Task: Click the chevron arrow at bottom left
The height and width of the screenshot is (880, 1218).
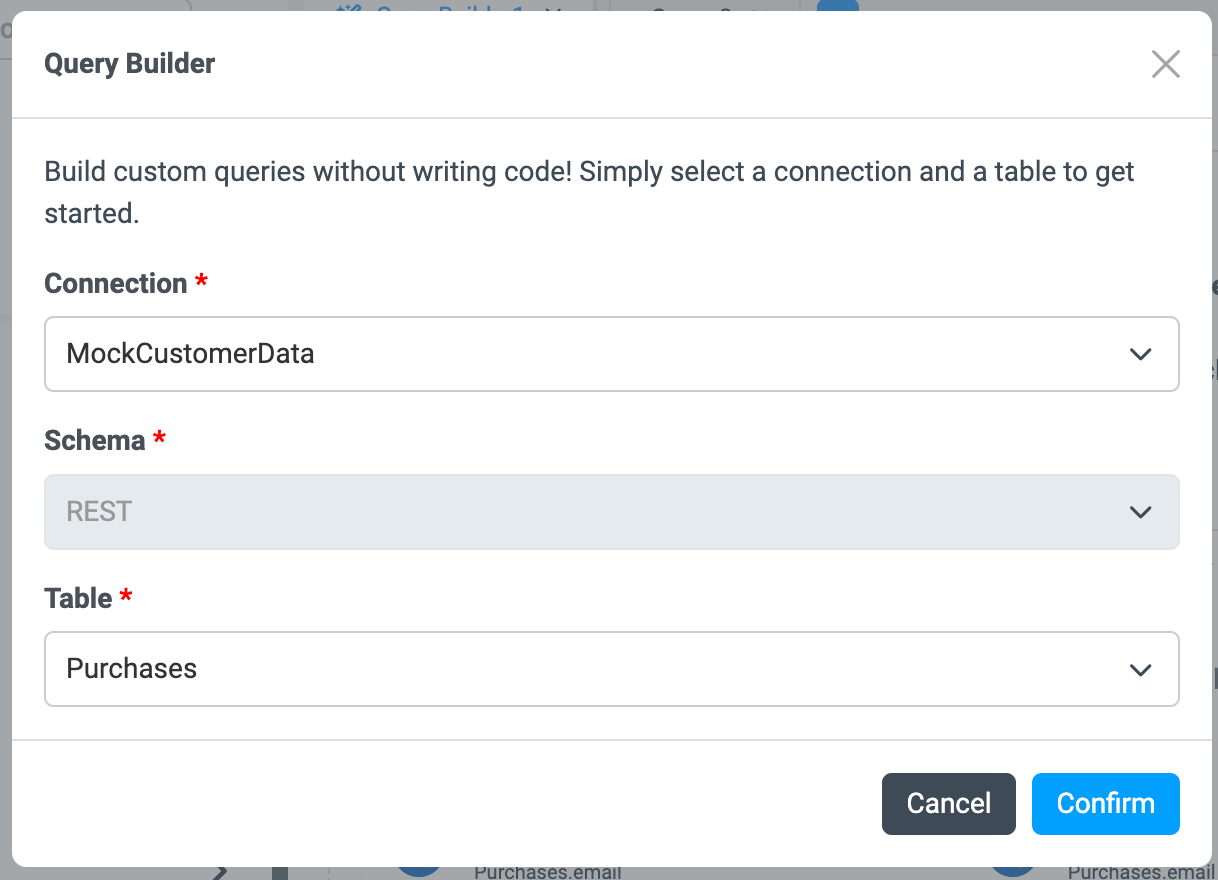Action: [x=219, y=868]
